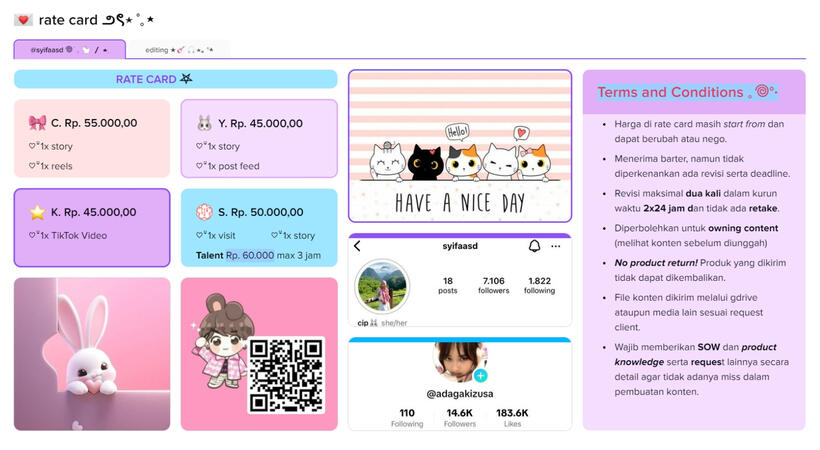820x450 pixels.
Task: Click the RATE CARD heading banner
Action: point(176,79)
